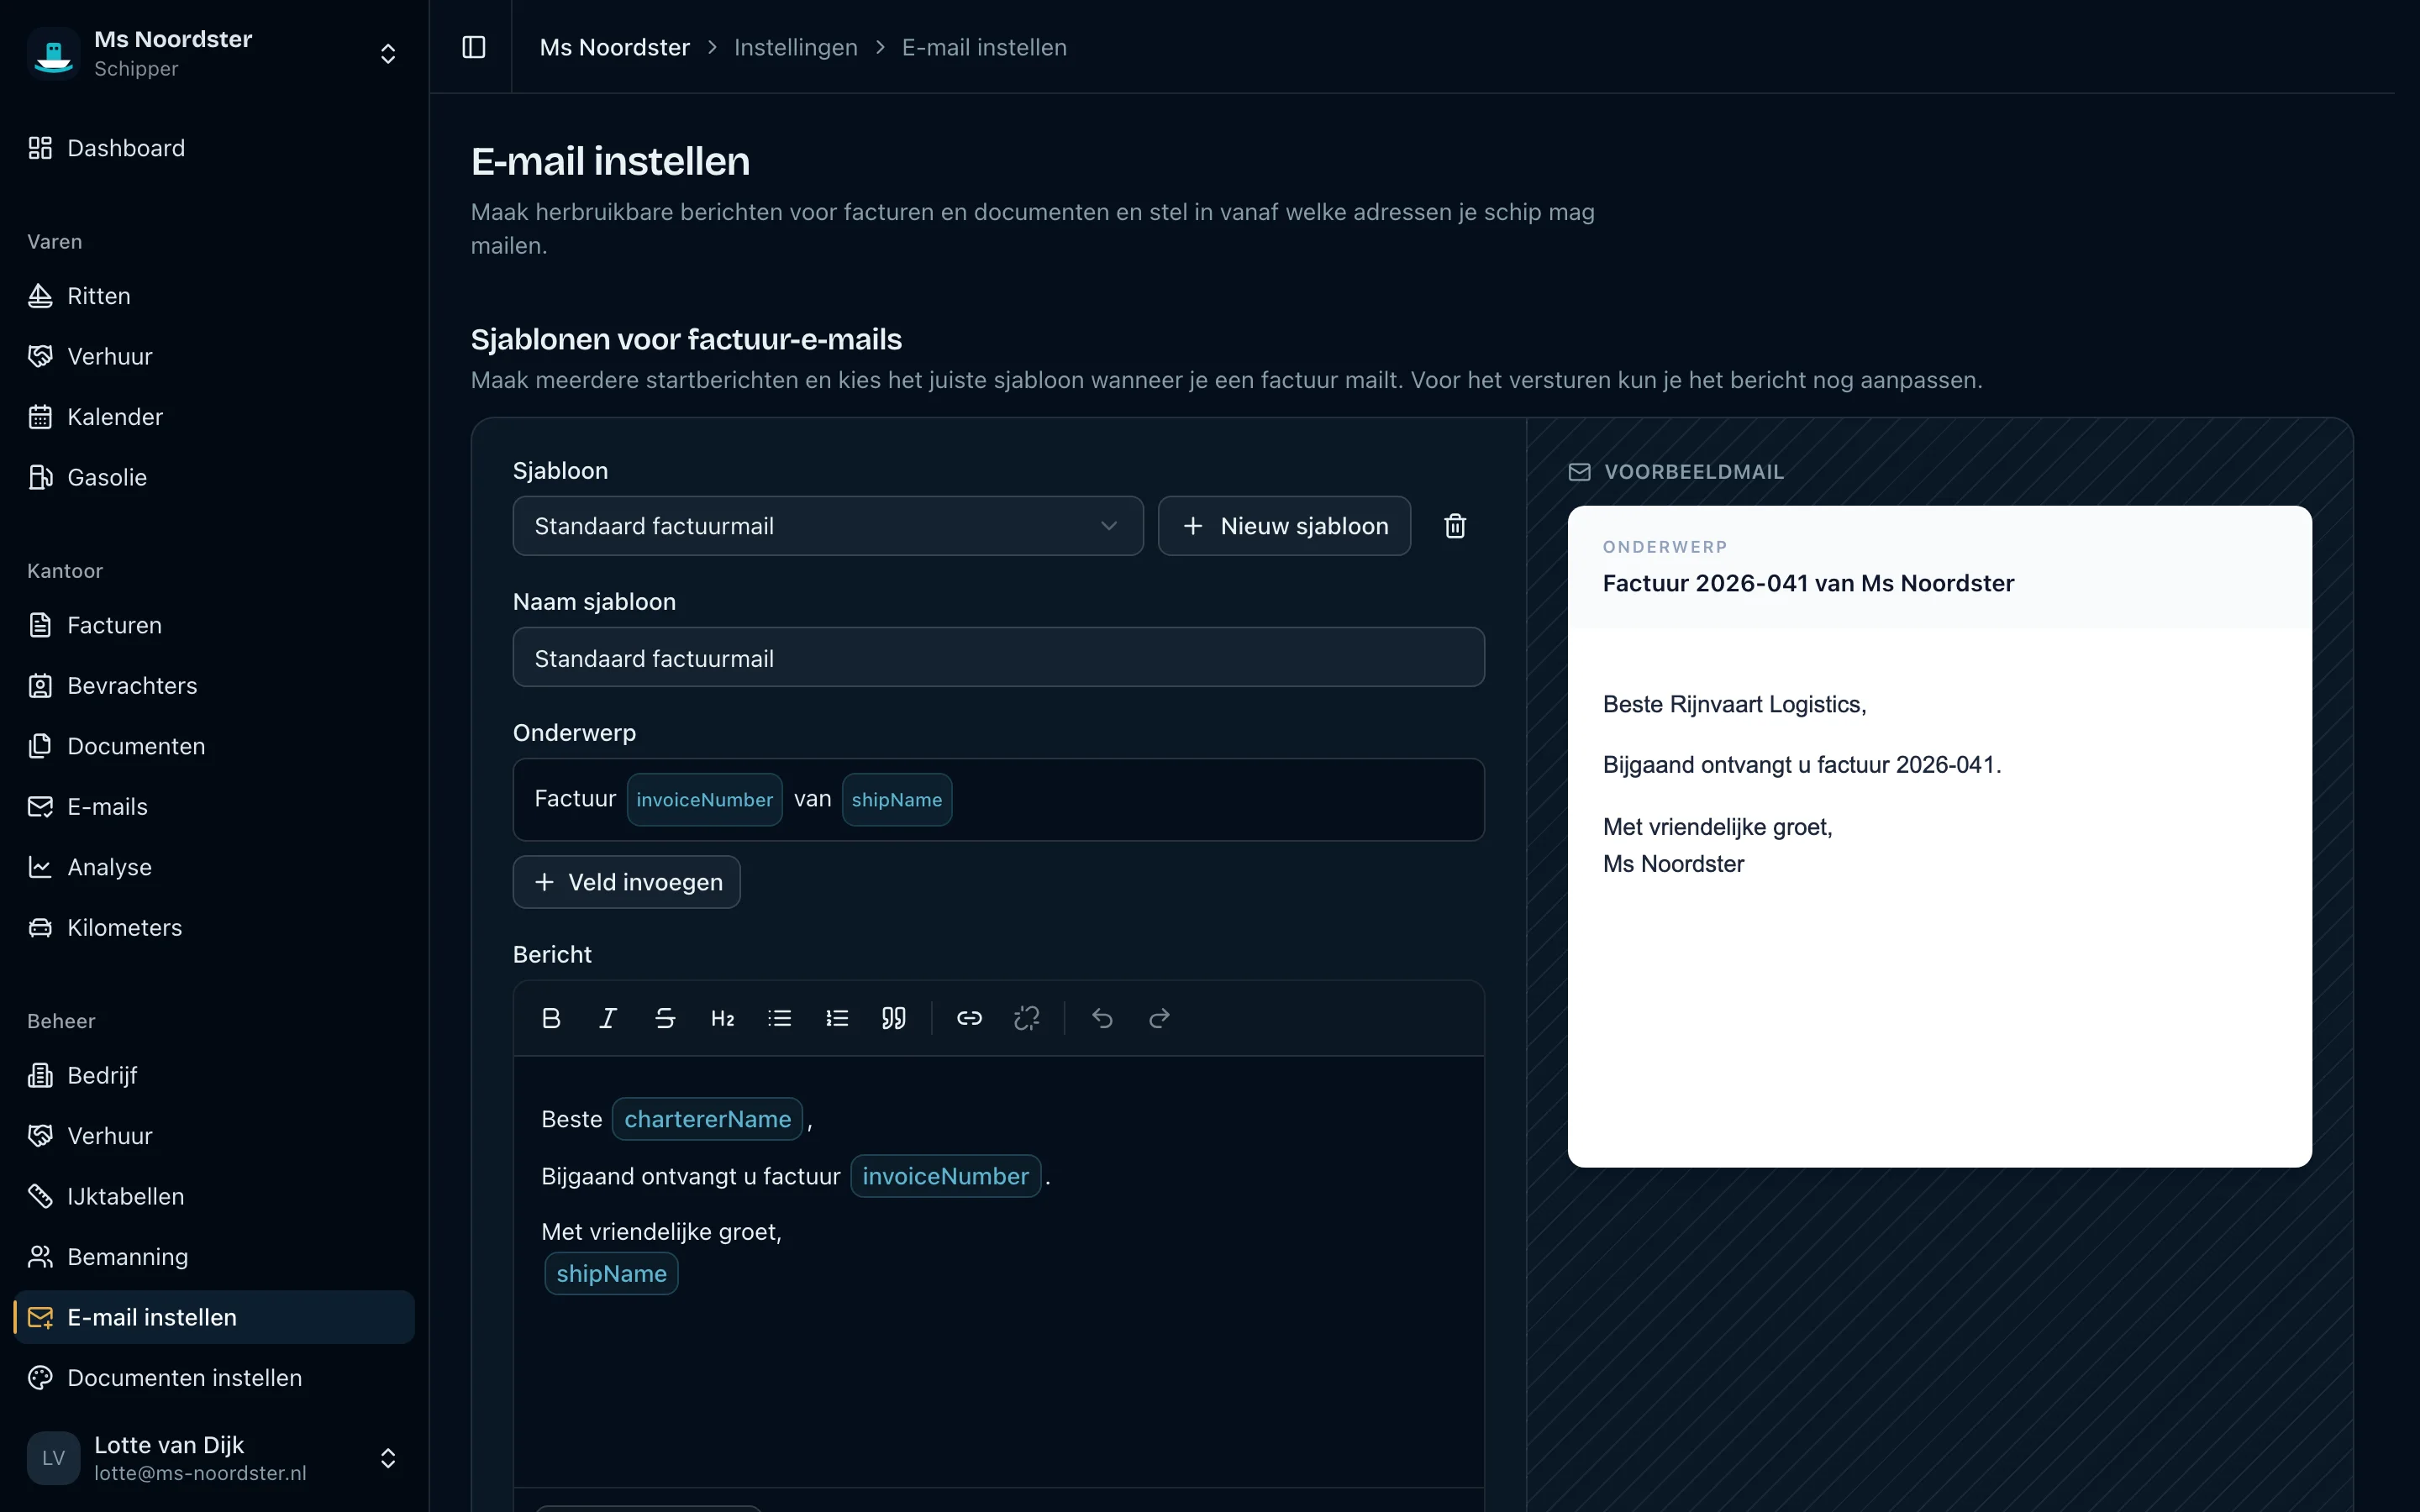Click preview text Beste Rijnvaart Logistics
This screenshot has width=2420, height=1512.
pyautogui.click(x=1734, y=704)
